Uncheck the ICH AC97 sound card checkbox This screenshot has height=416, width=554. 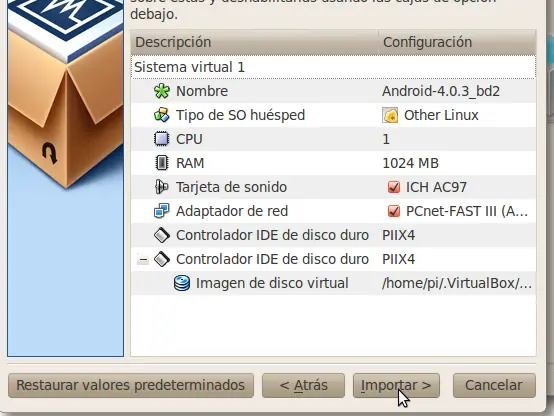point(394,187)
